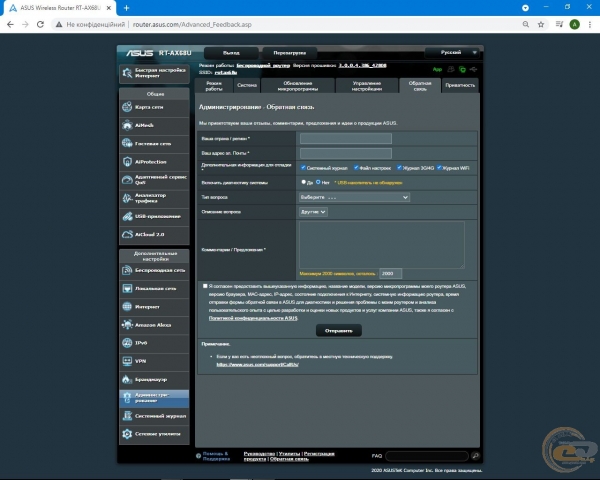This screenshot has height=480, width=600.
Task: Toggle Файл настроек checkbox
Action: (x=356, y=167)
